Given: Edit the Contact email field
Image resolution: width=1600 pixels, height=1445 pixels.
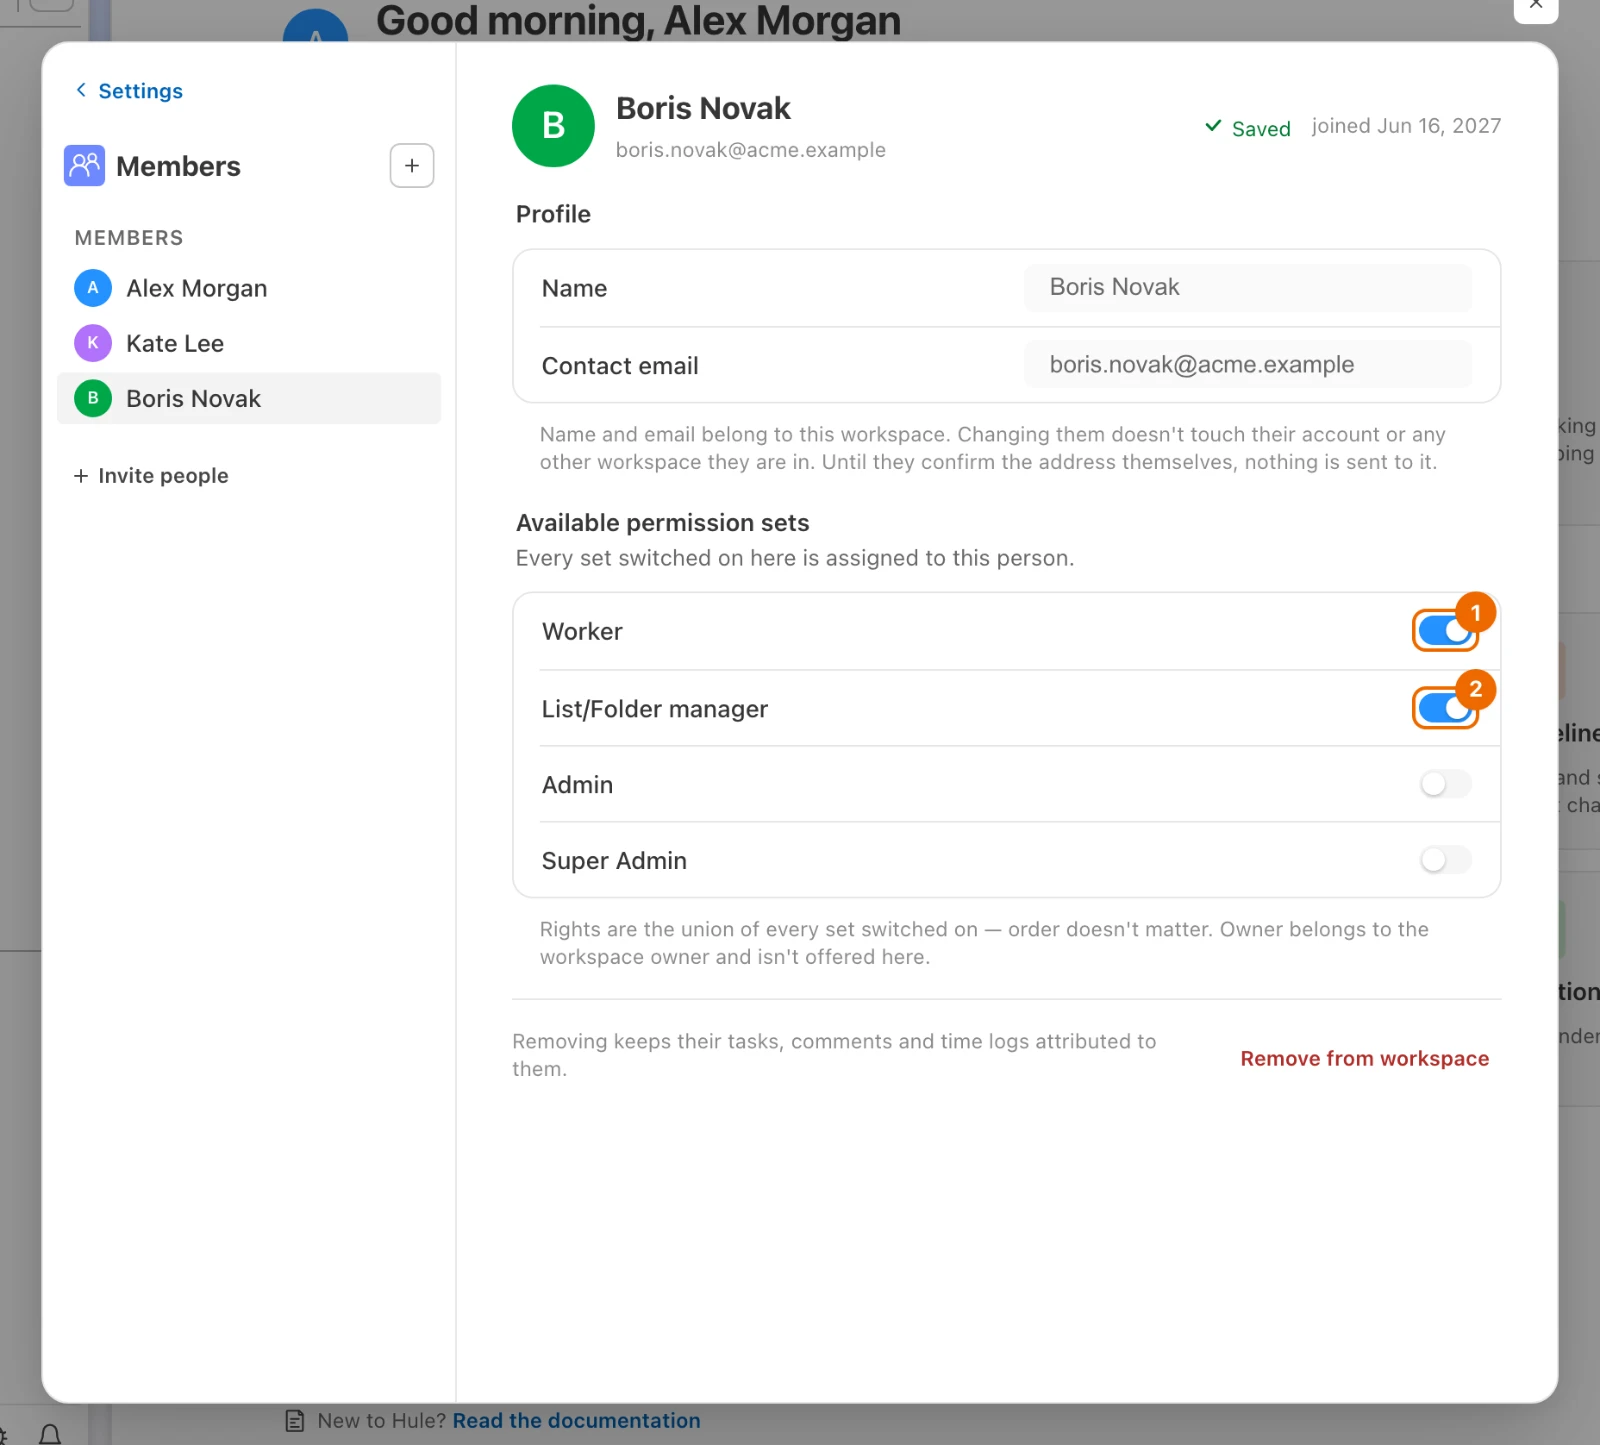Looking at the screenshot, I should pyautogui.click(x=1248, y=364).
